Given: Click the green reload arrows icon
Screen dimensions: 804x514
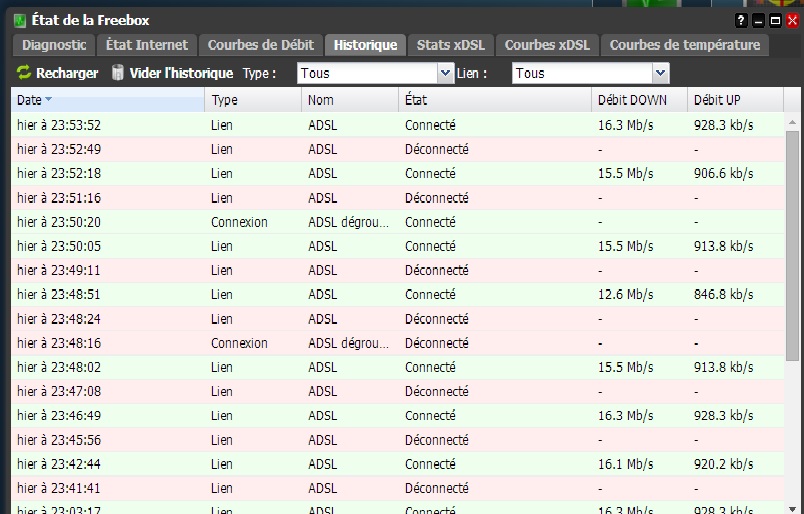Looking at the screenshot, I should (24, 73).
